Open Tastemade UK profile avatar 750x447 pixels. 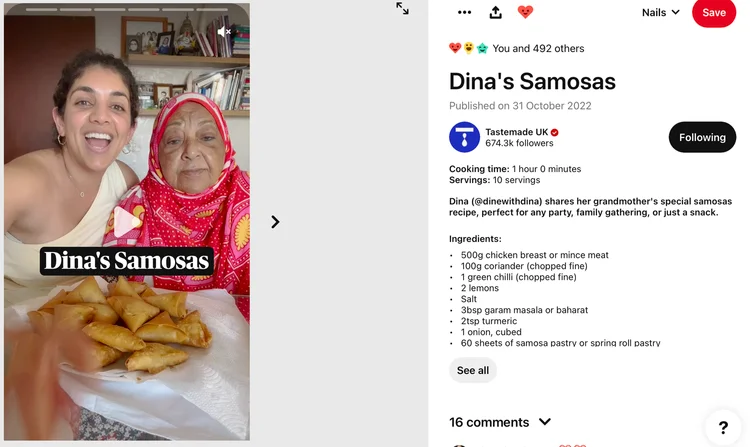tap(464, 137)
